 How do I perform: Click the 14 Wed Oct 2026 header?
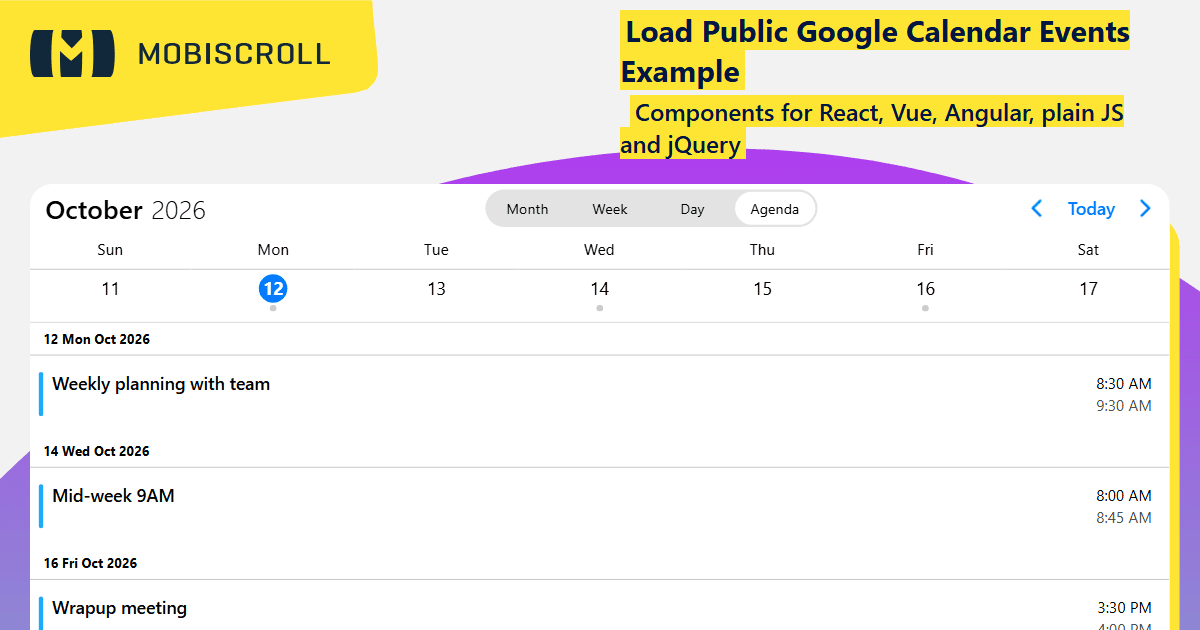tap(599, 451)
